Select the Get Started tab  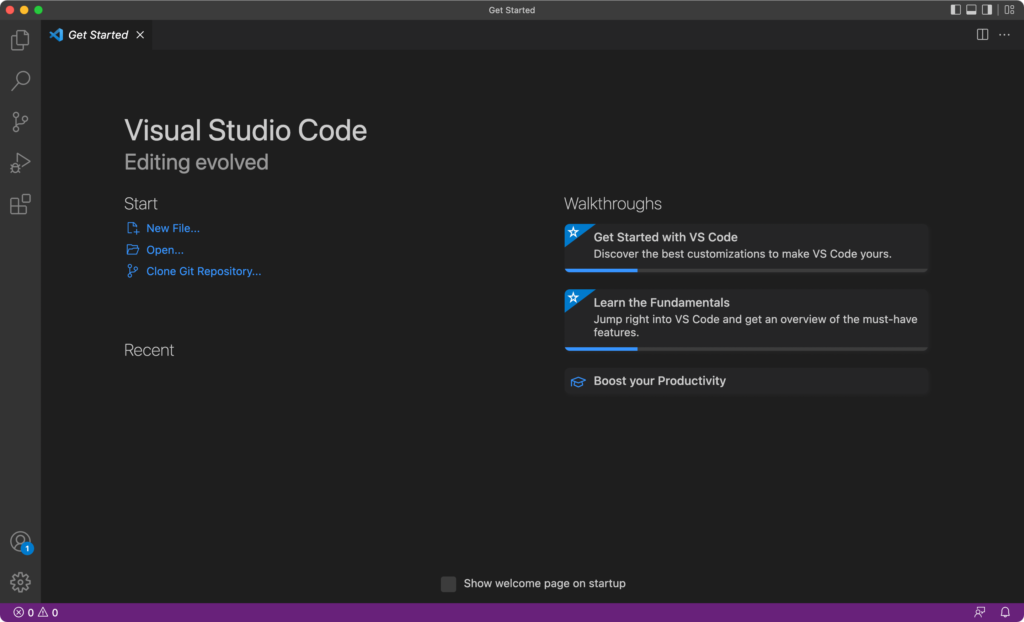(96, 33)
